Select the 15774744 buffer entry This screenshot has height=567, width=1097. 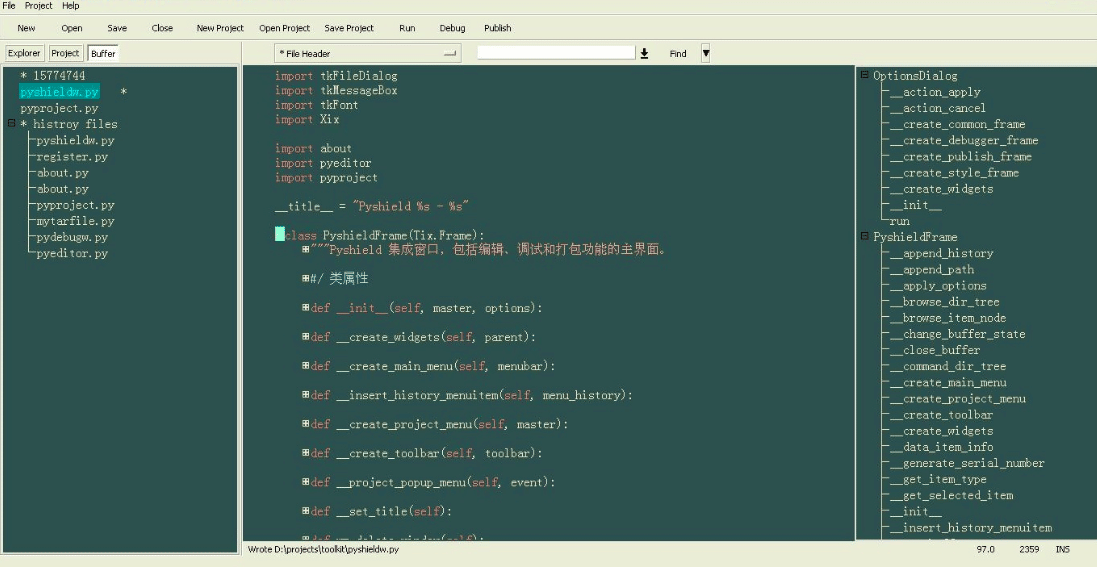tap(52, 76)
